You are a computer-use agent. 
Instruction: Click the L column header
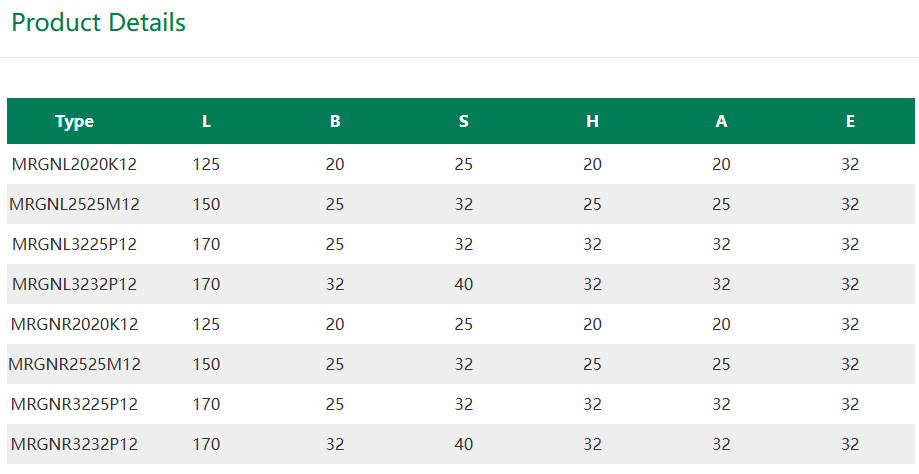(206, 121)
